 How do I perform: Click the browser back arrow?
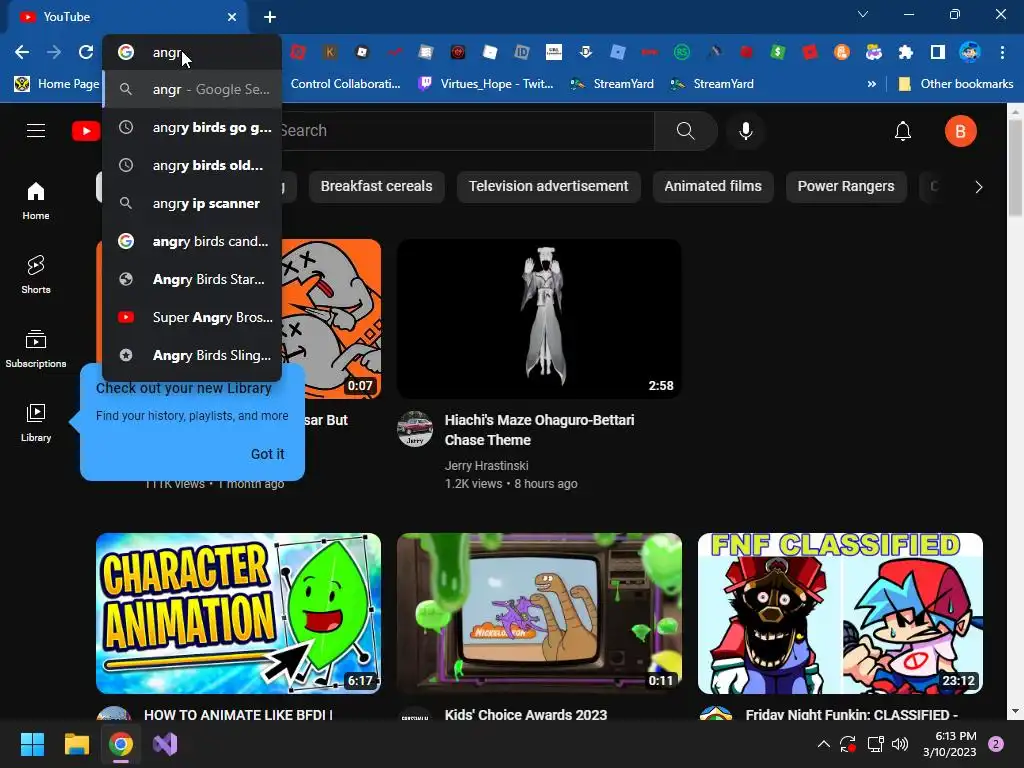[x=22, y=52]
